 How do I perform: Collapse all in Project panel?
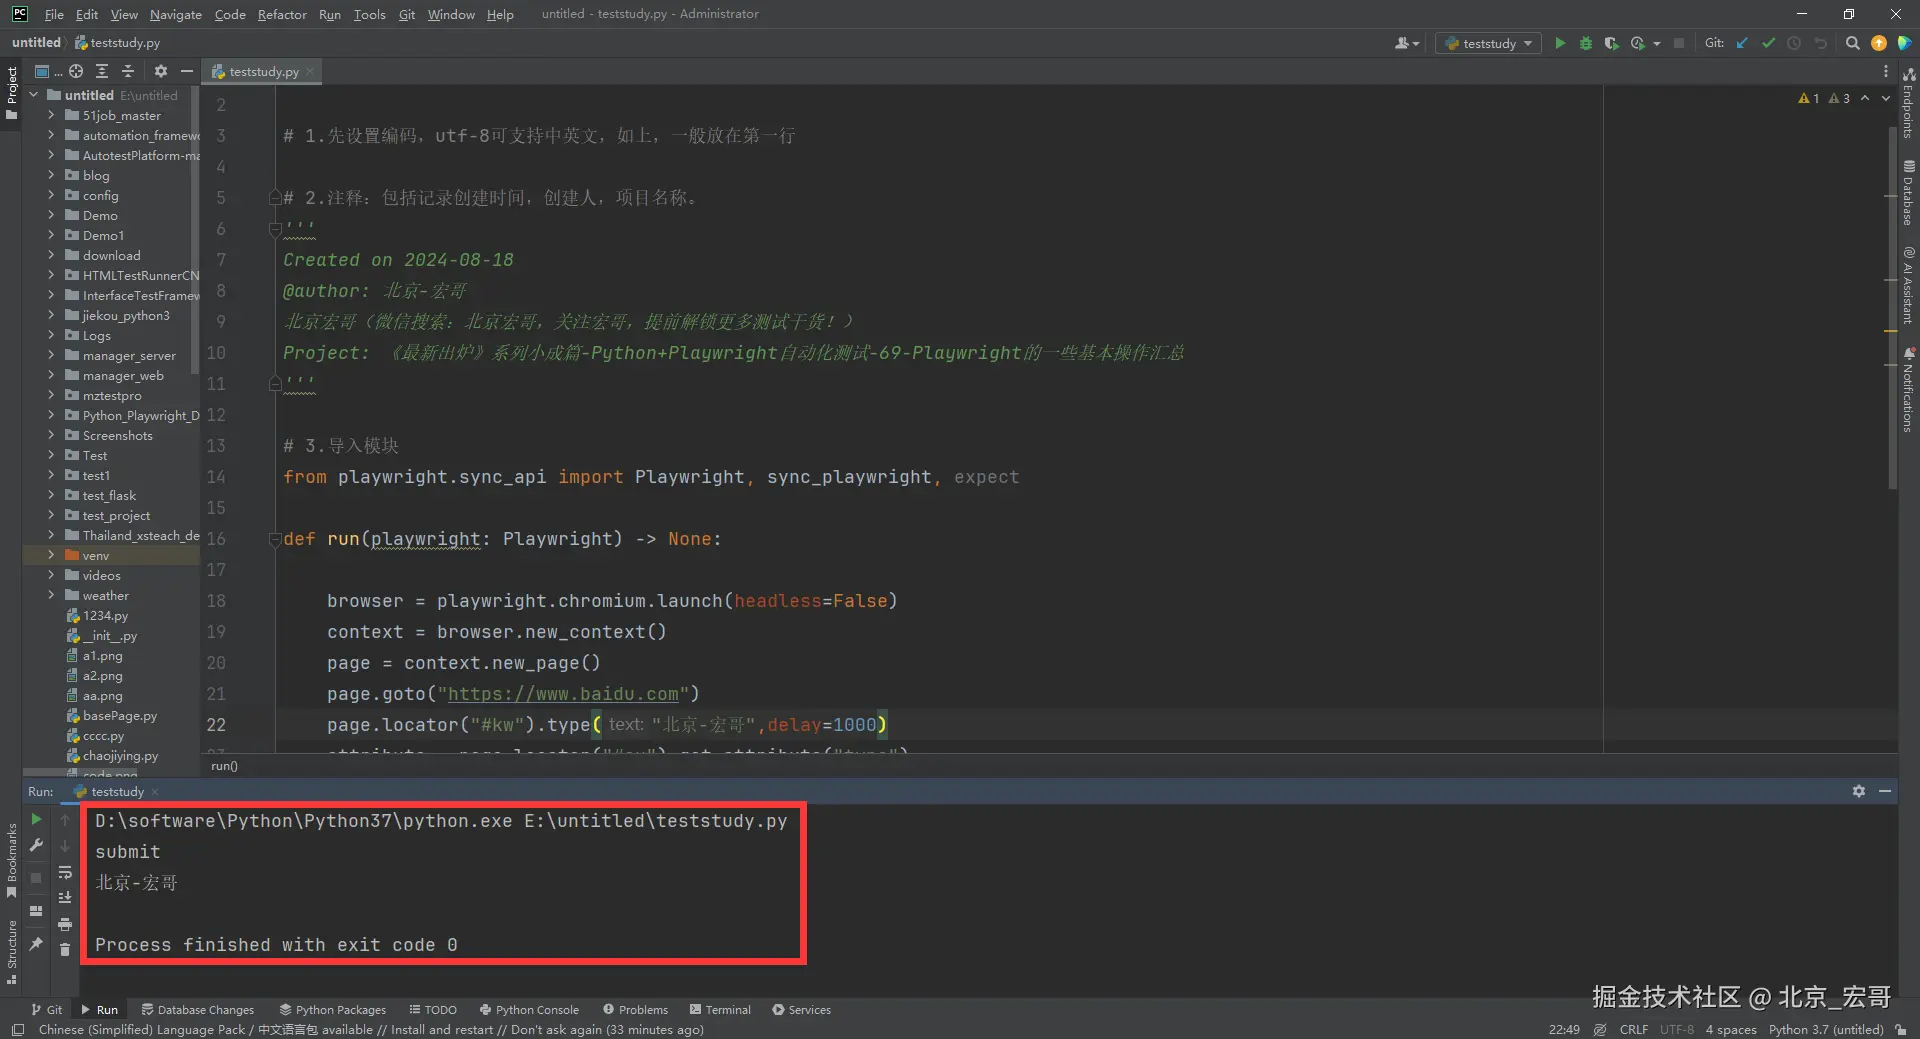point(128,71)
